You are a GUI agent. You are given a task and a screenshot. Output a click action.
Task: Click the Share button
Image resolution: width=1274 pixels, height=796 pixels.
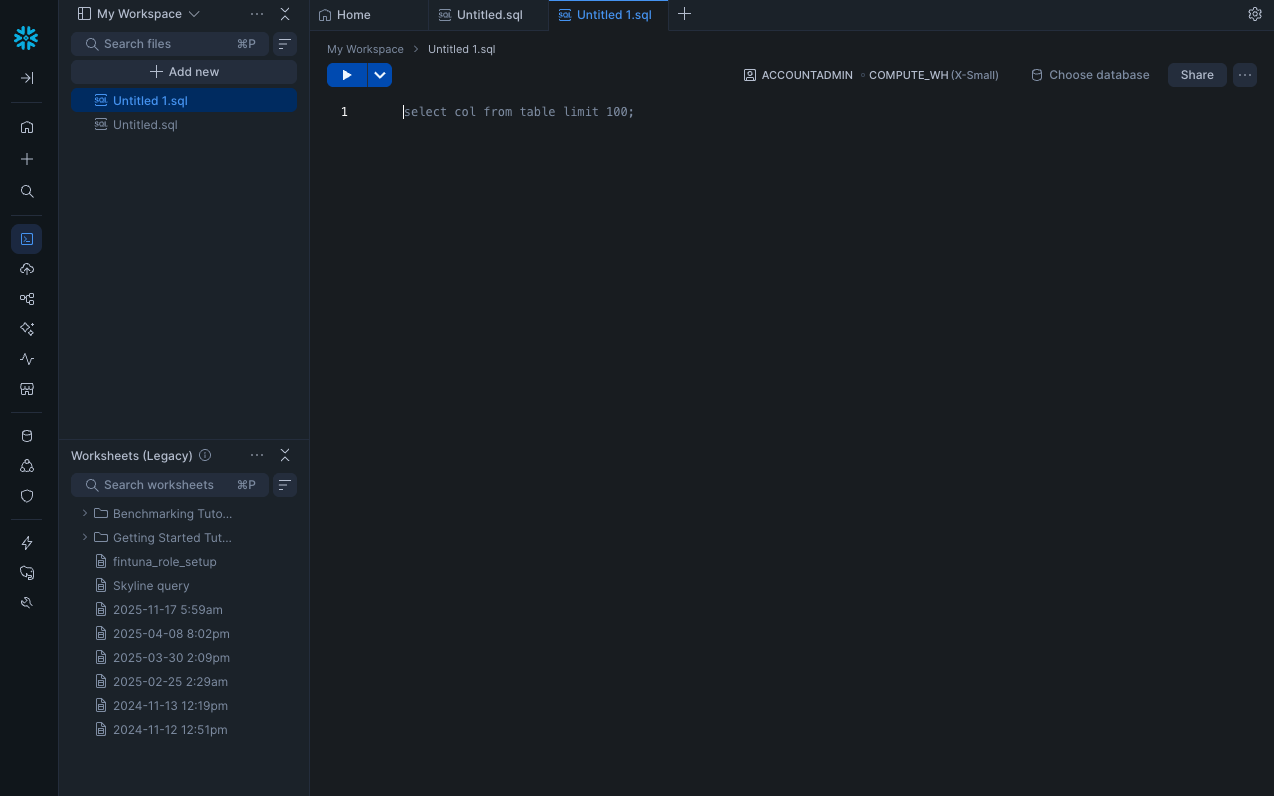[x=1197, y=75]
